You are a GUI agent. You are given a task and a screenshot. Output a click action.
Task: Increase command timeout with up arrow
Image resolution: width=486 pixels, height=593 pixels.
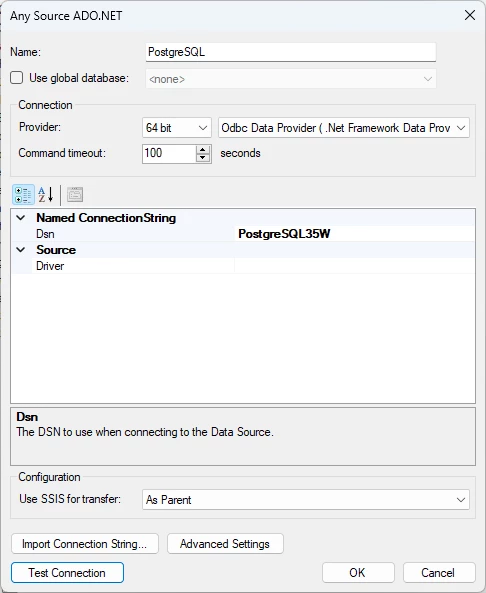tap(203, 149)
